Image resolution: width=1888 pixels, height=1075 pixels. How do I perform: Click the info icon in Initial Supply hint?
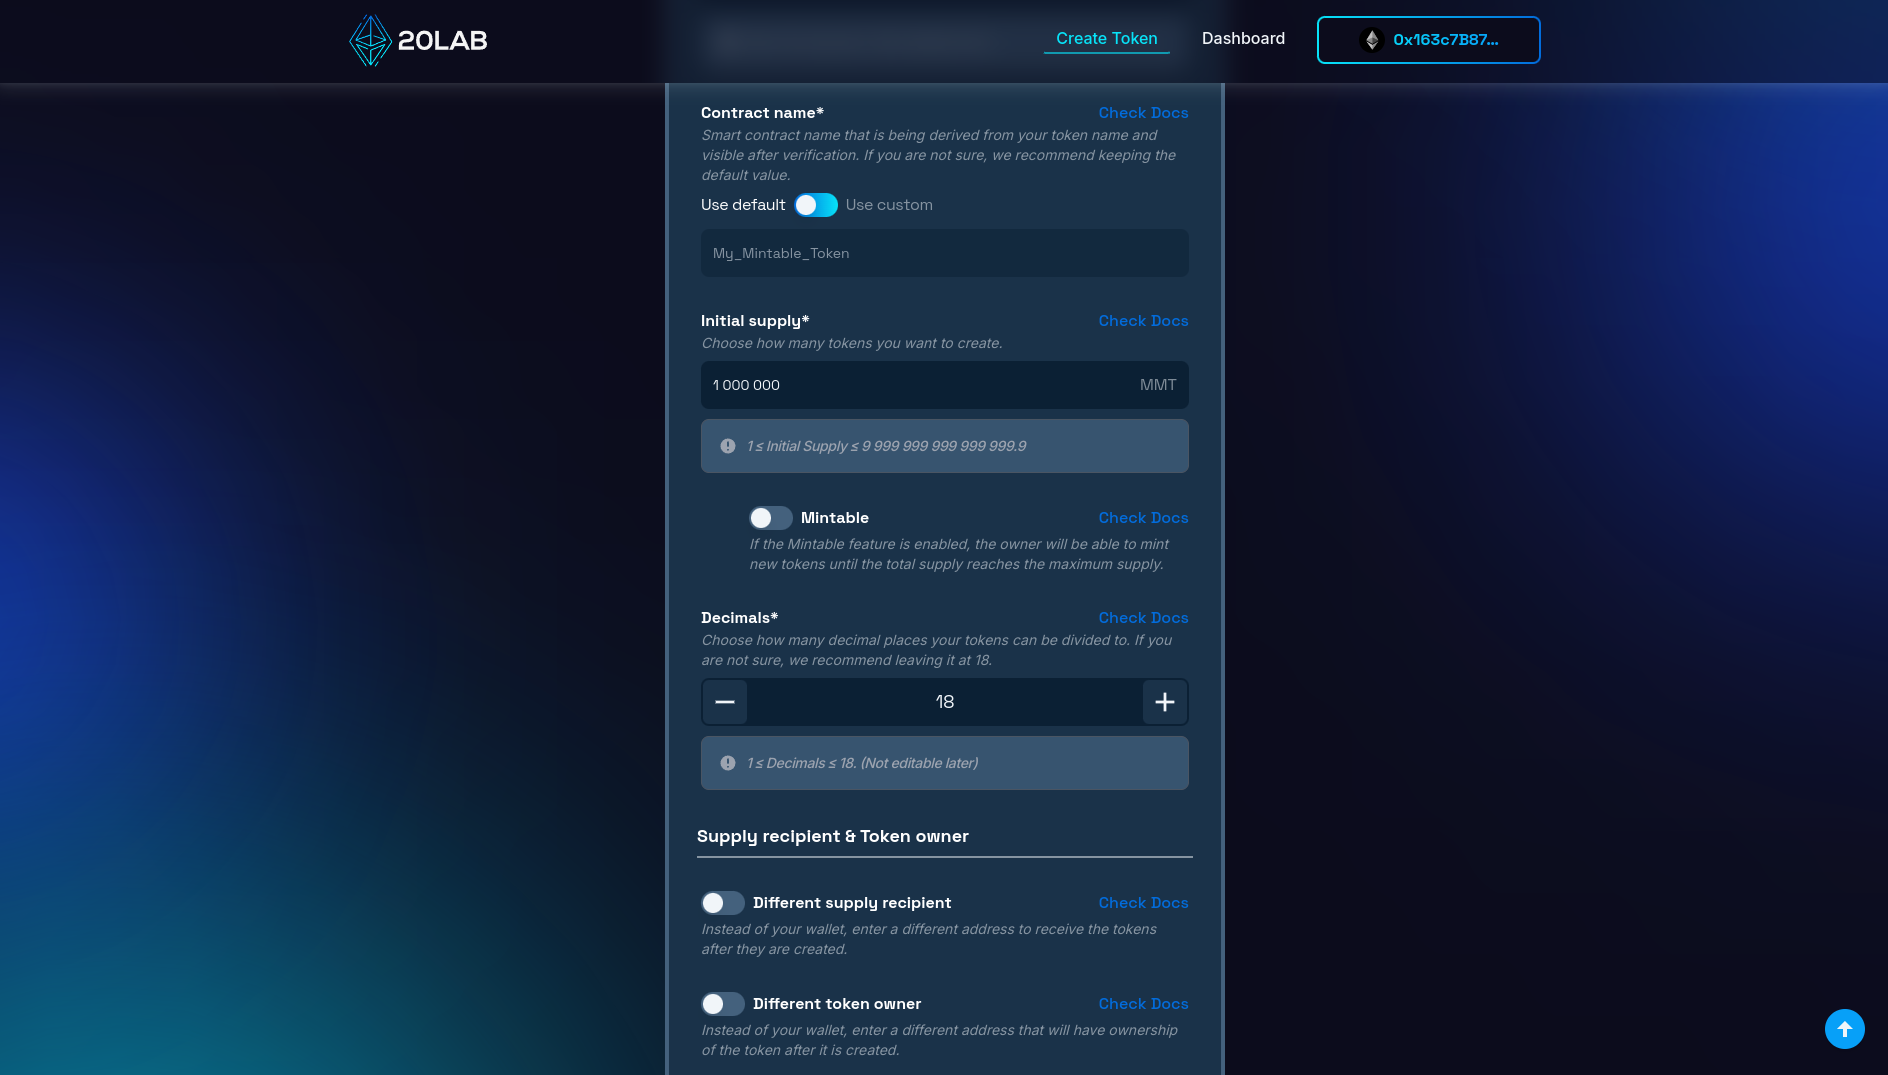(728, 446)
